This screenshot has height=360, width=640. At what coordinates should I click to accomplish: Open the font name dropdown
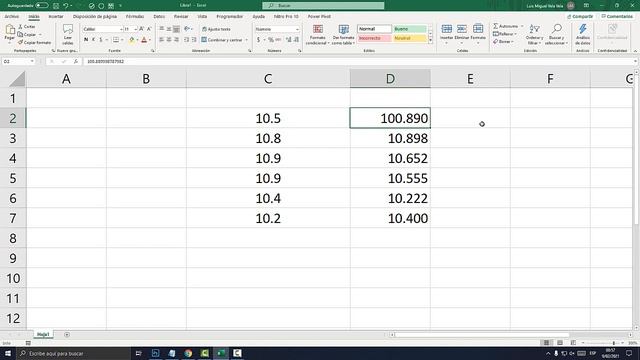pos(121,29)
